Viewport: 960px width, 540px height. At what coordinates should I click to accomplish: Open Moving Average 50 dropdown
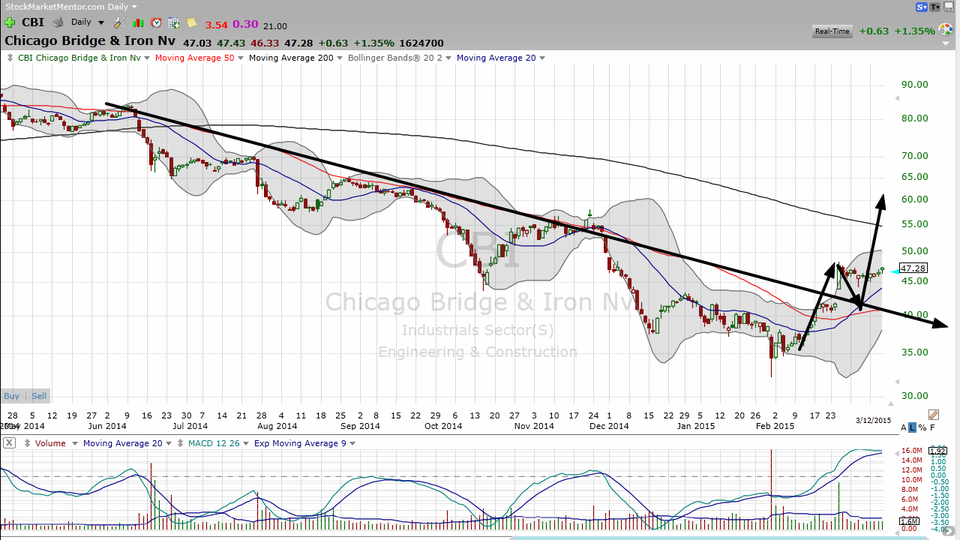point(241,58)
